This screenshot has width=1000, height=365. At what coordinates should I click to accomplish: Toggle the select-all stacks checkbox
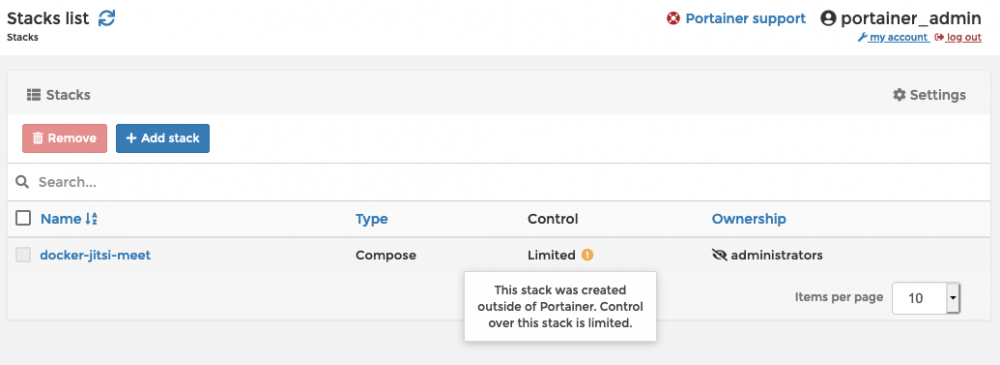(24, 219)
